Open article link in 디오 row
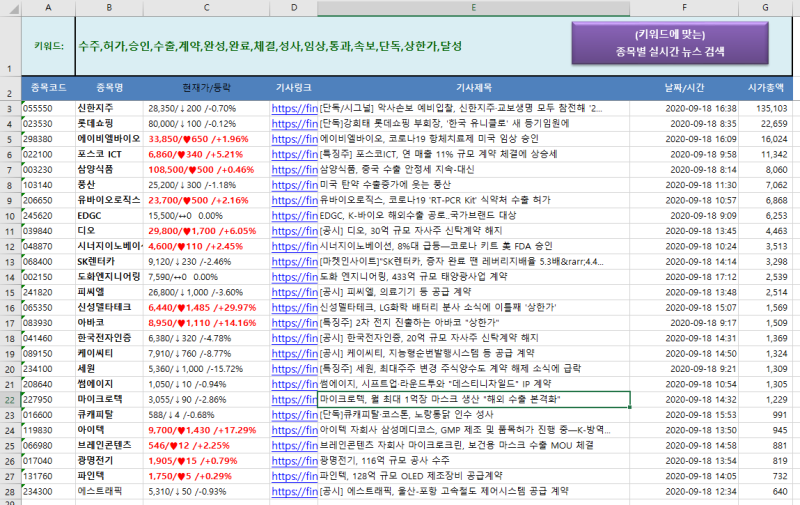Screen dimensions: 800x505 294,231
